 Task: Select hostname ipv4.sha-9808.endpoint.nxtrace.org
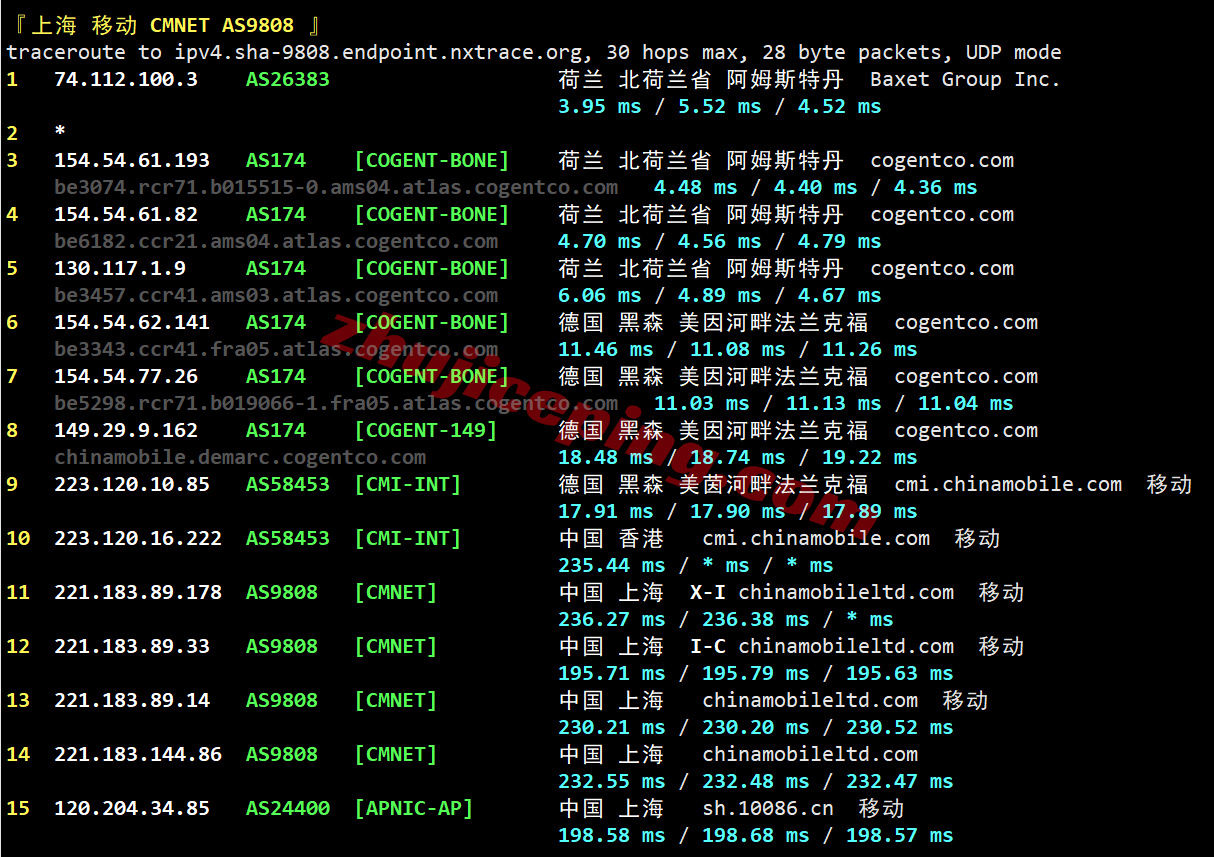(380, 52)
